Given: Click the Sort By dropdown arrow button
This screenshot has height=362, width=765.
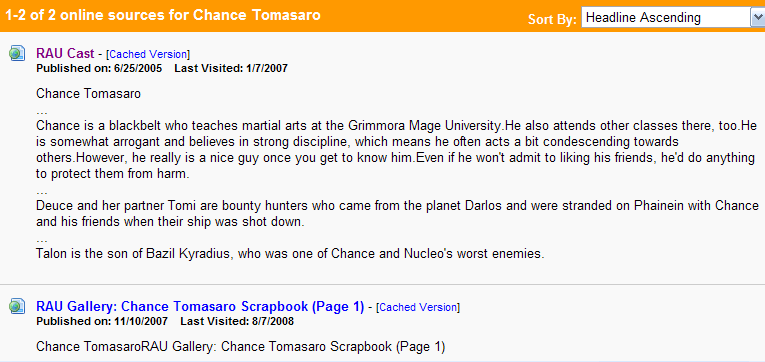Looking at the screenshot, I should 757,18.
